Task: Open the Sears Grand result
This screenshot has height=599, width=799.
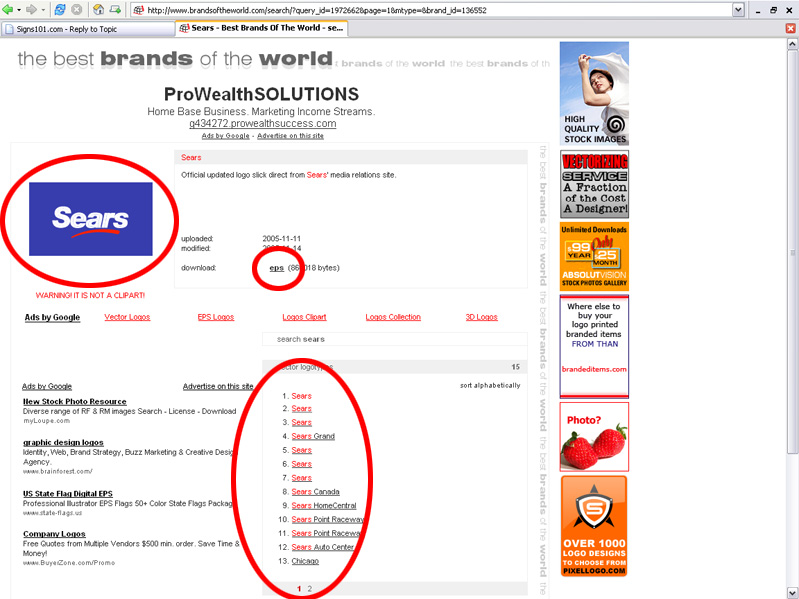Action: [x=313, y=436]
